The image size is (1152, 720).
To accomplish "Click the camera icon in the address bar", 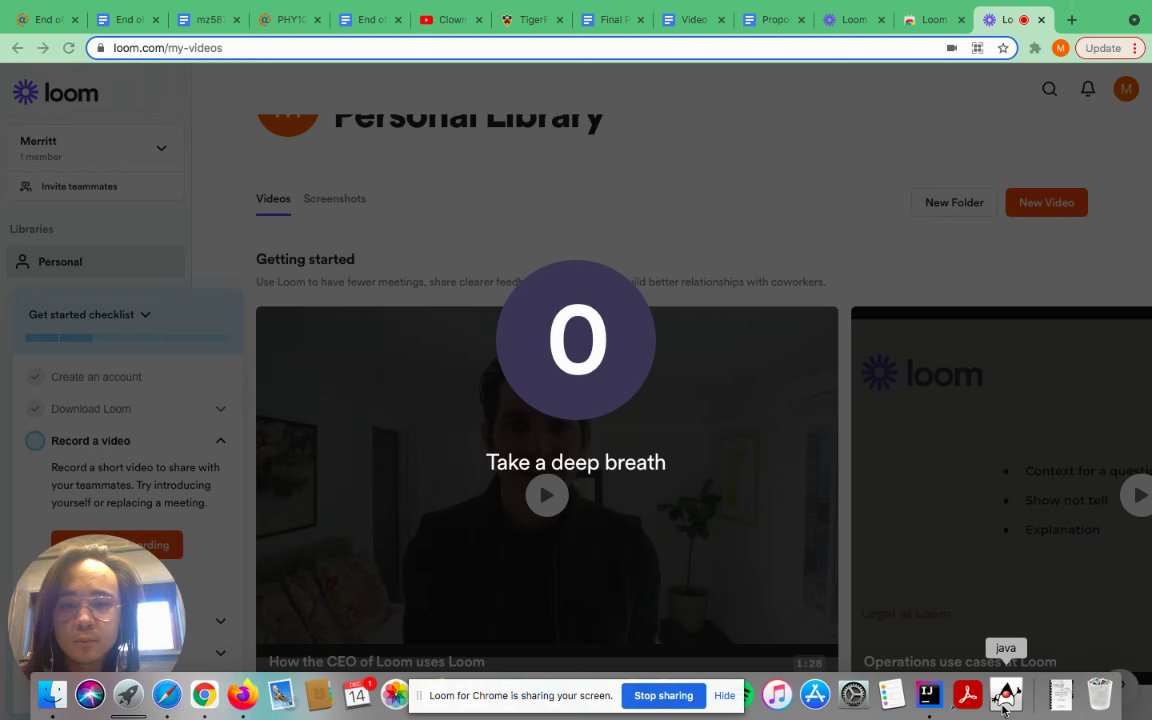I will tap(951, 48).
